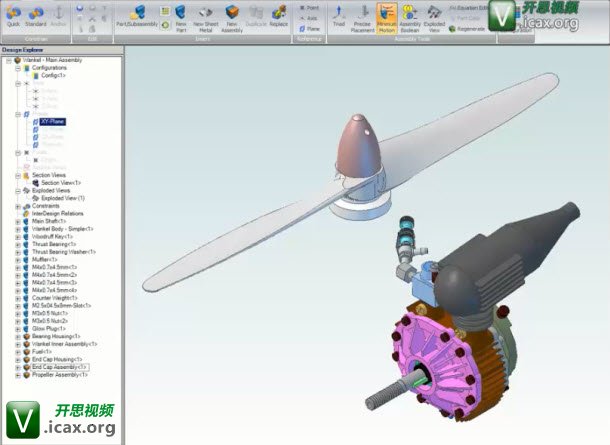Toggle Minimum Motion mode
The image size is (610, 445).
(387, 18)
